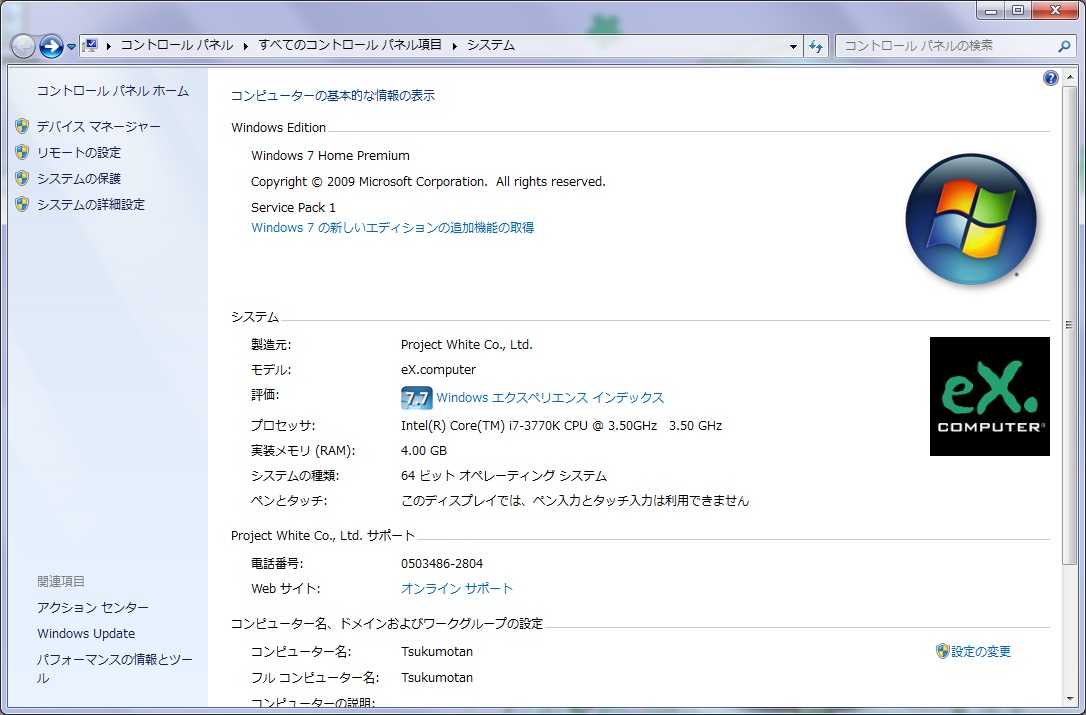Click the shield icon beside 設定の変更
The width and height of the screenshot is (1086, 715).
coord(942,651)
